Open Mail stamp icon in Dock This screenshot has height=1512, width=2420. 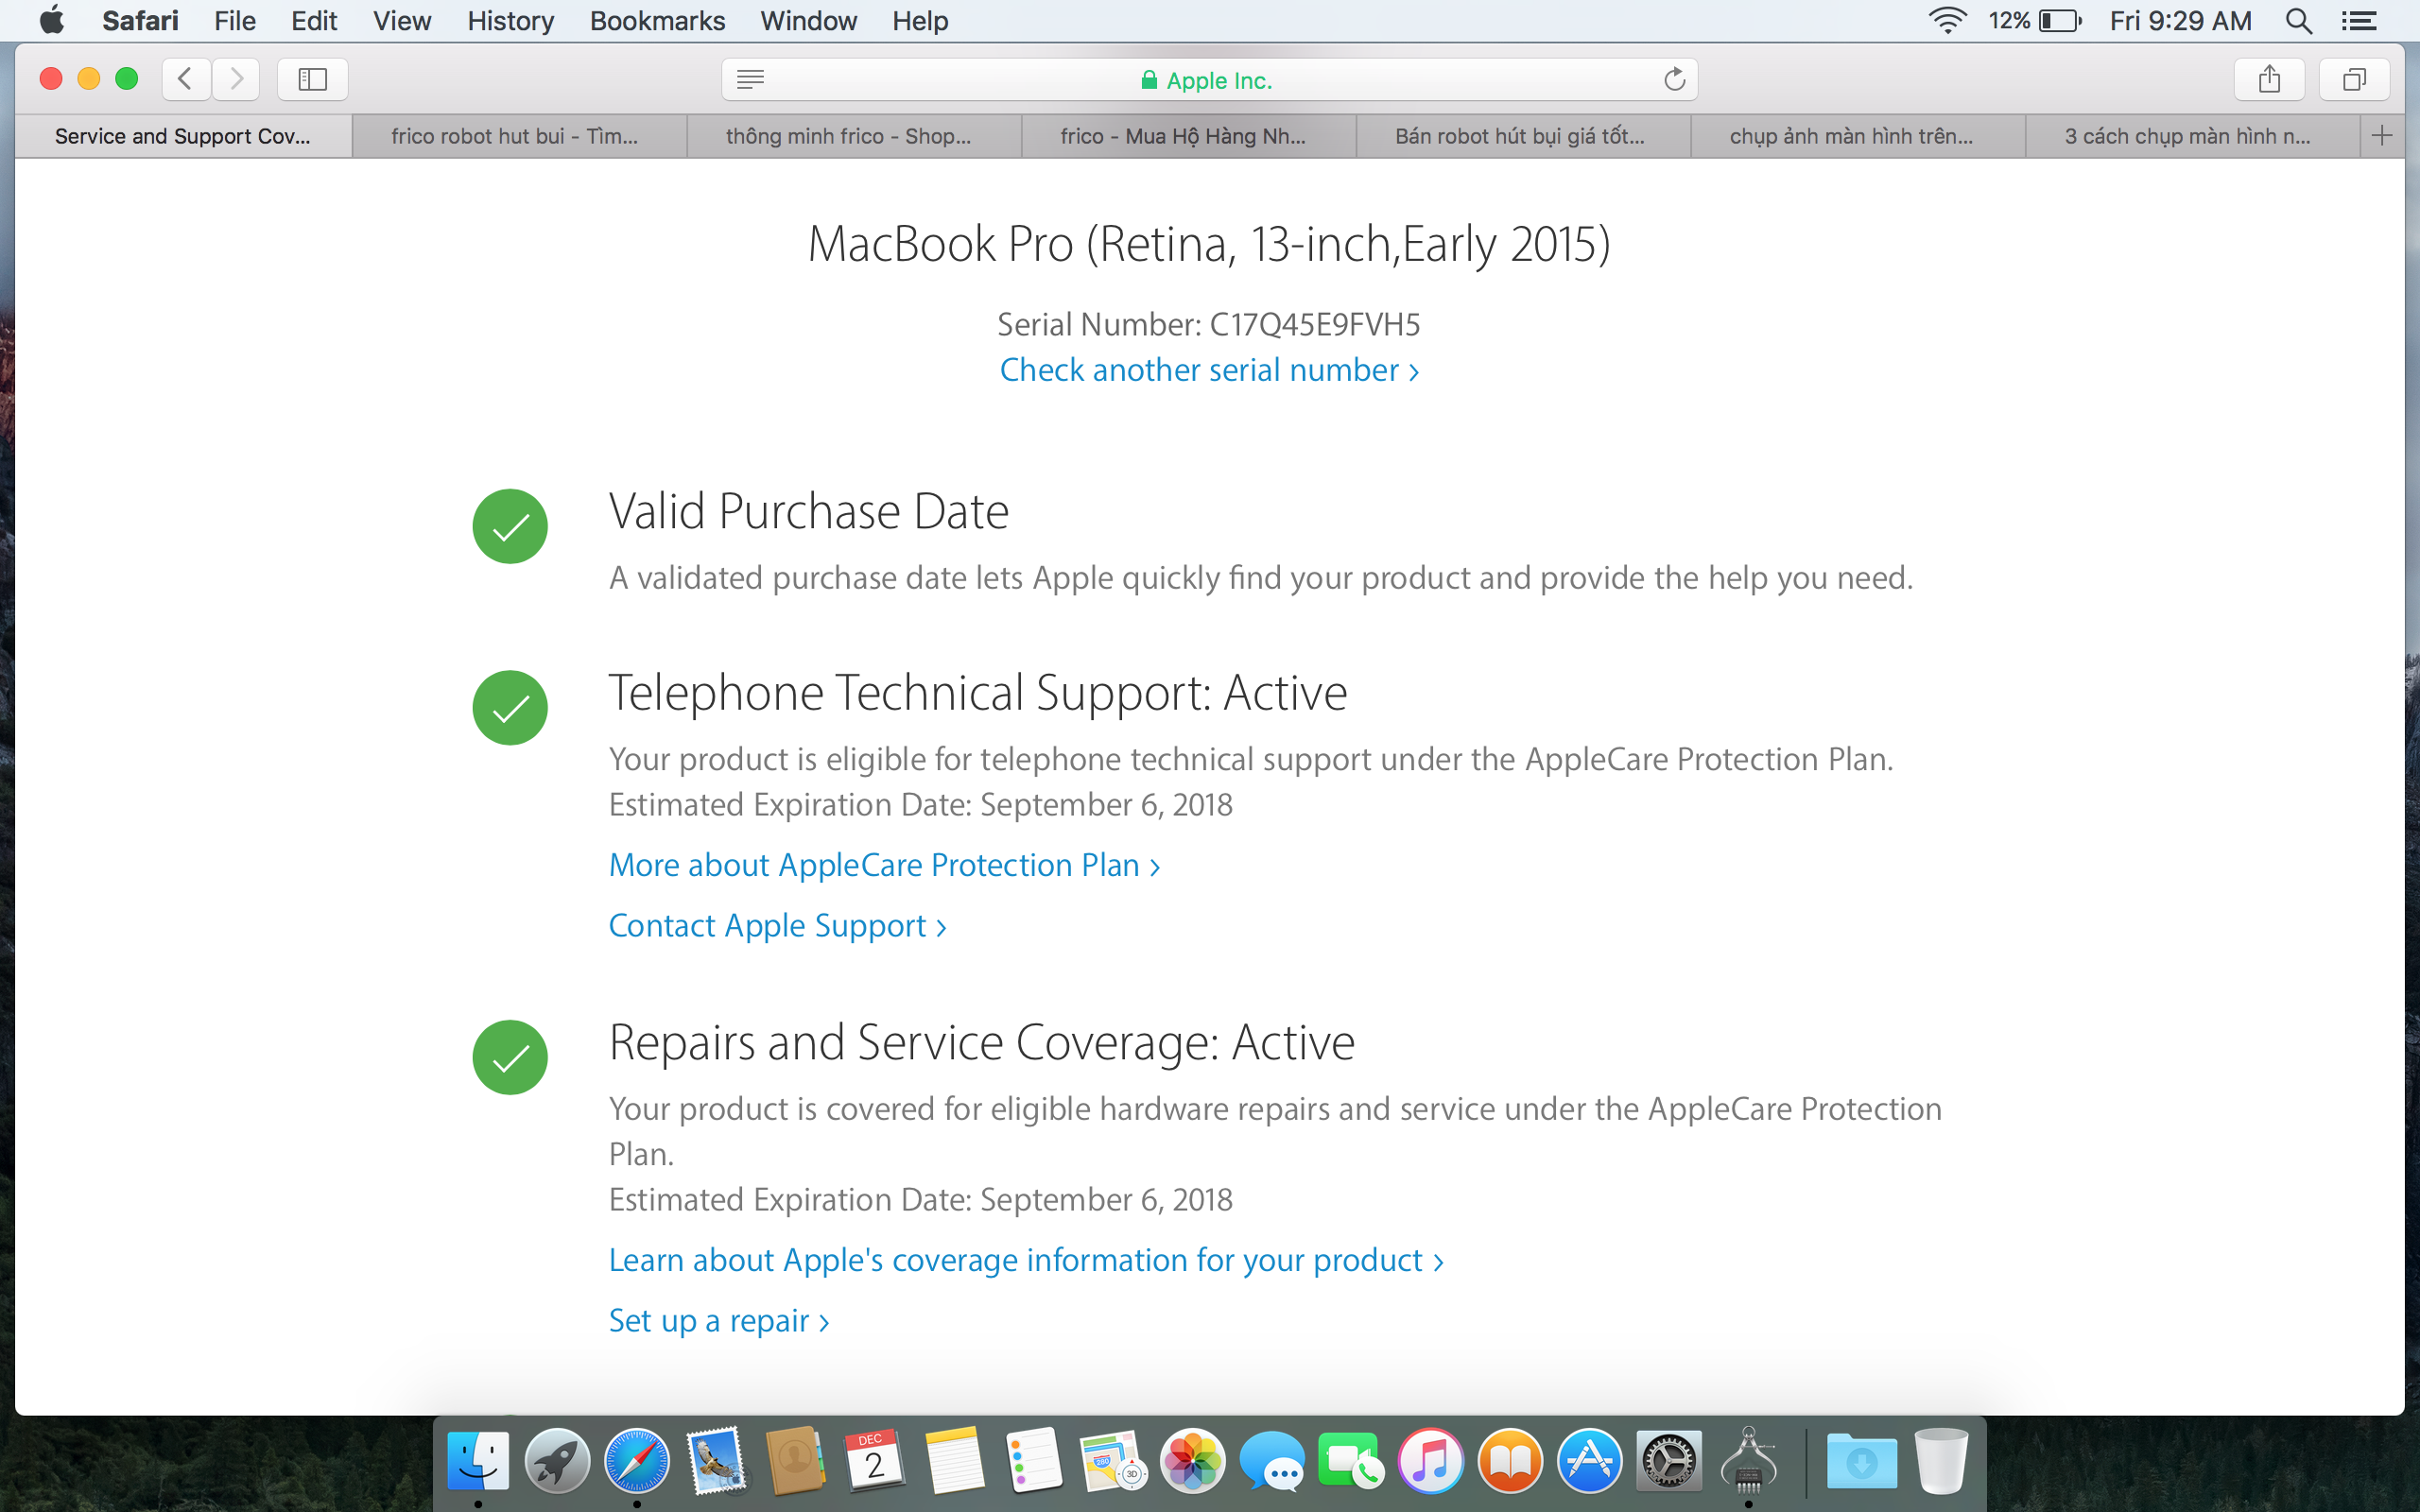tap(716, 1461)
